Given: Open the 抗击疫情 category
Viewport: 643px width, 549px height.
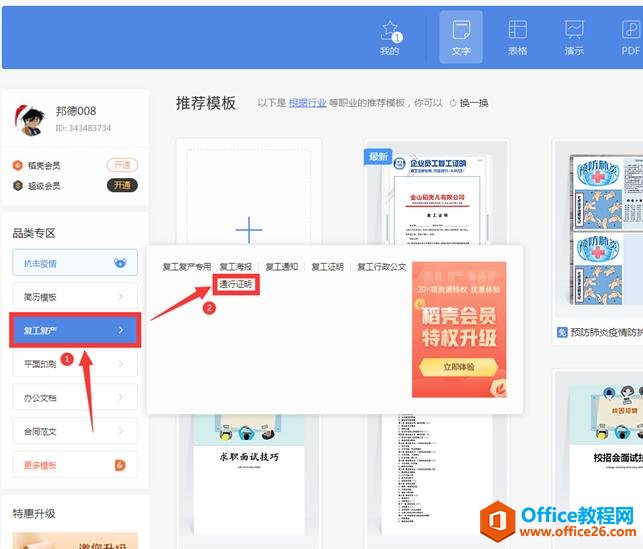Looking at the screenshot, I should tap(75, 262).
